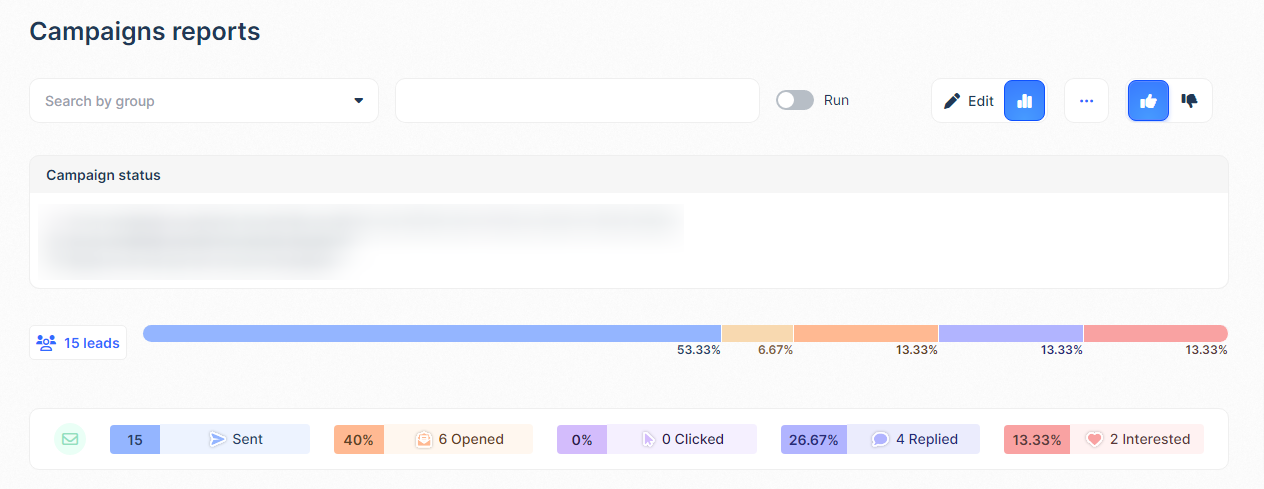The width and height of the screenshot is (1264, 489).
Task: Click the paper plane Sent icon
Action: pos(217,439)
